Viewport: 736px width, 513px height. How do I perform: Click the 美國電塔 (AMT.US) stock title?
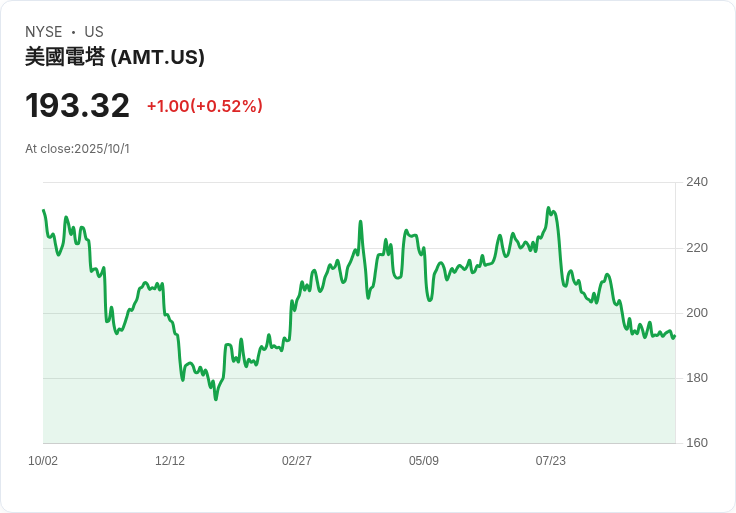(115, 57)
